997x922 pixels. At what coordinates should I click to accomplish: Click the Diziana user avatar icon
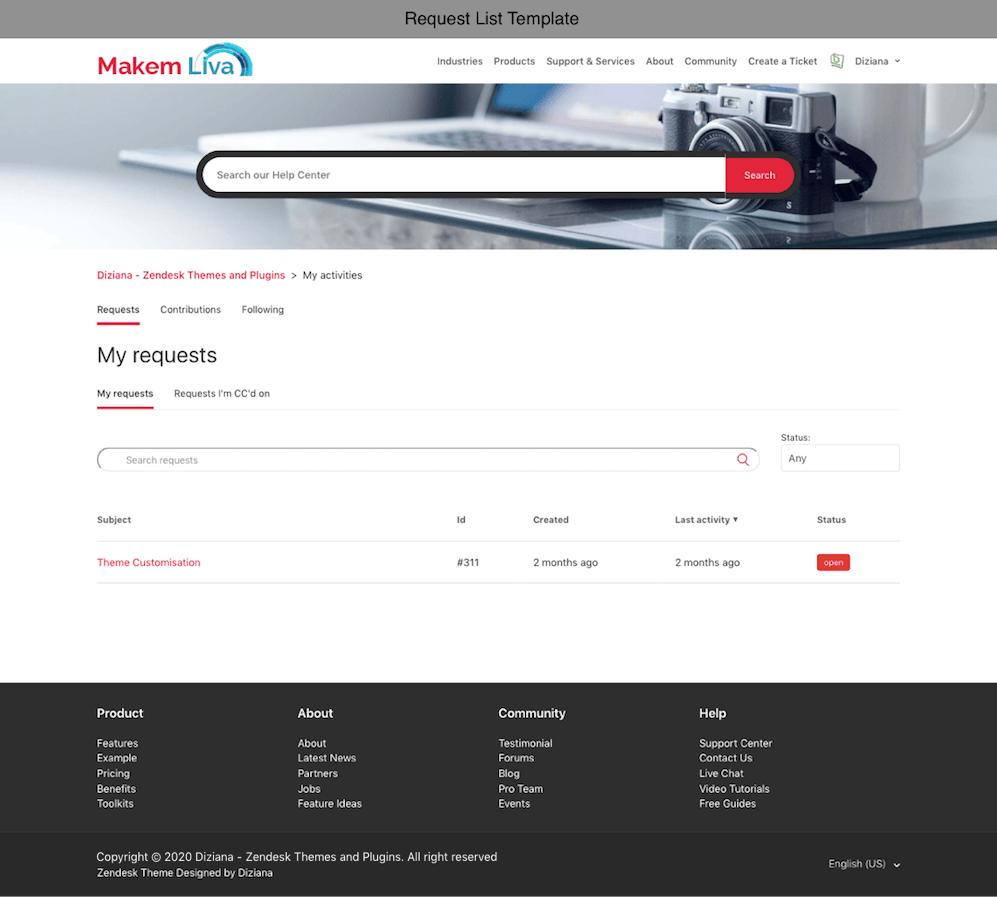tap(837, 61)
